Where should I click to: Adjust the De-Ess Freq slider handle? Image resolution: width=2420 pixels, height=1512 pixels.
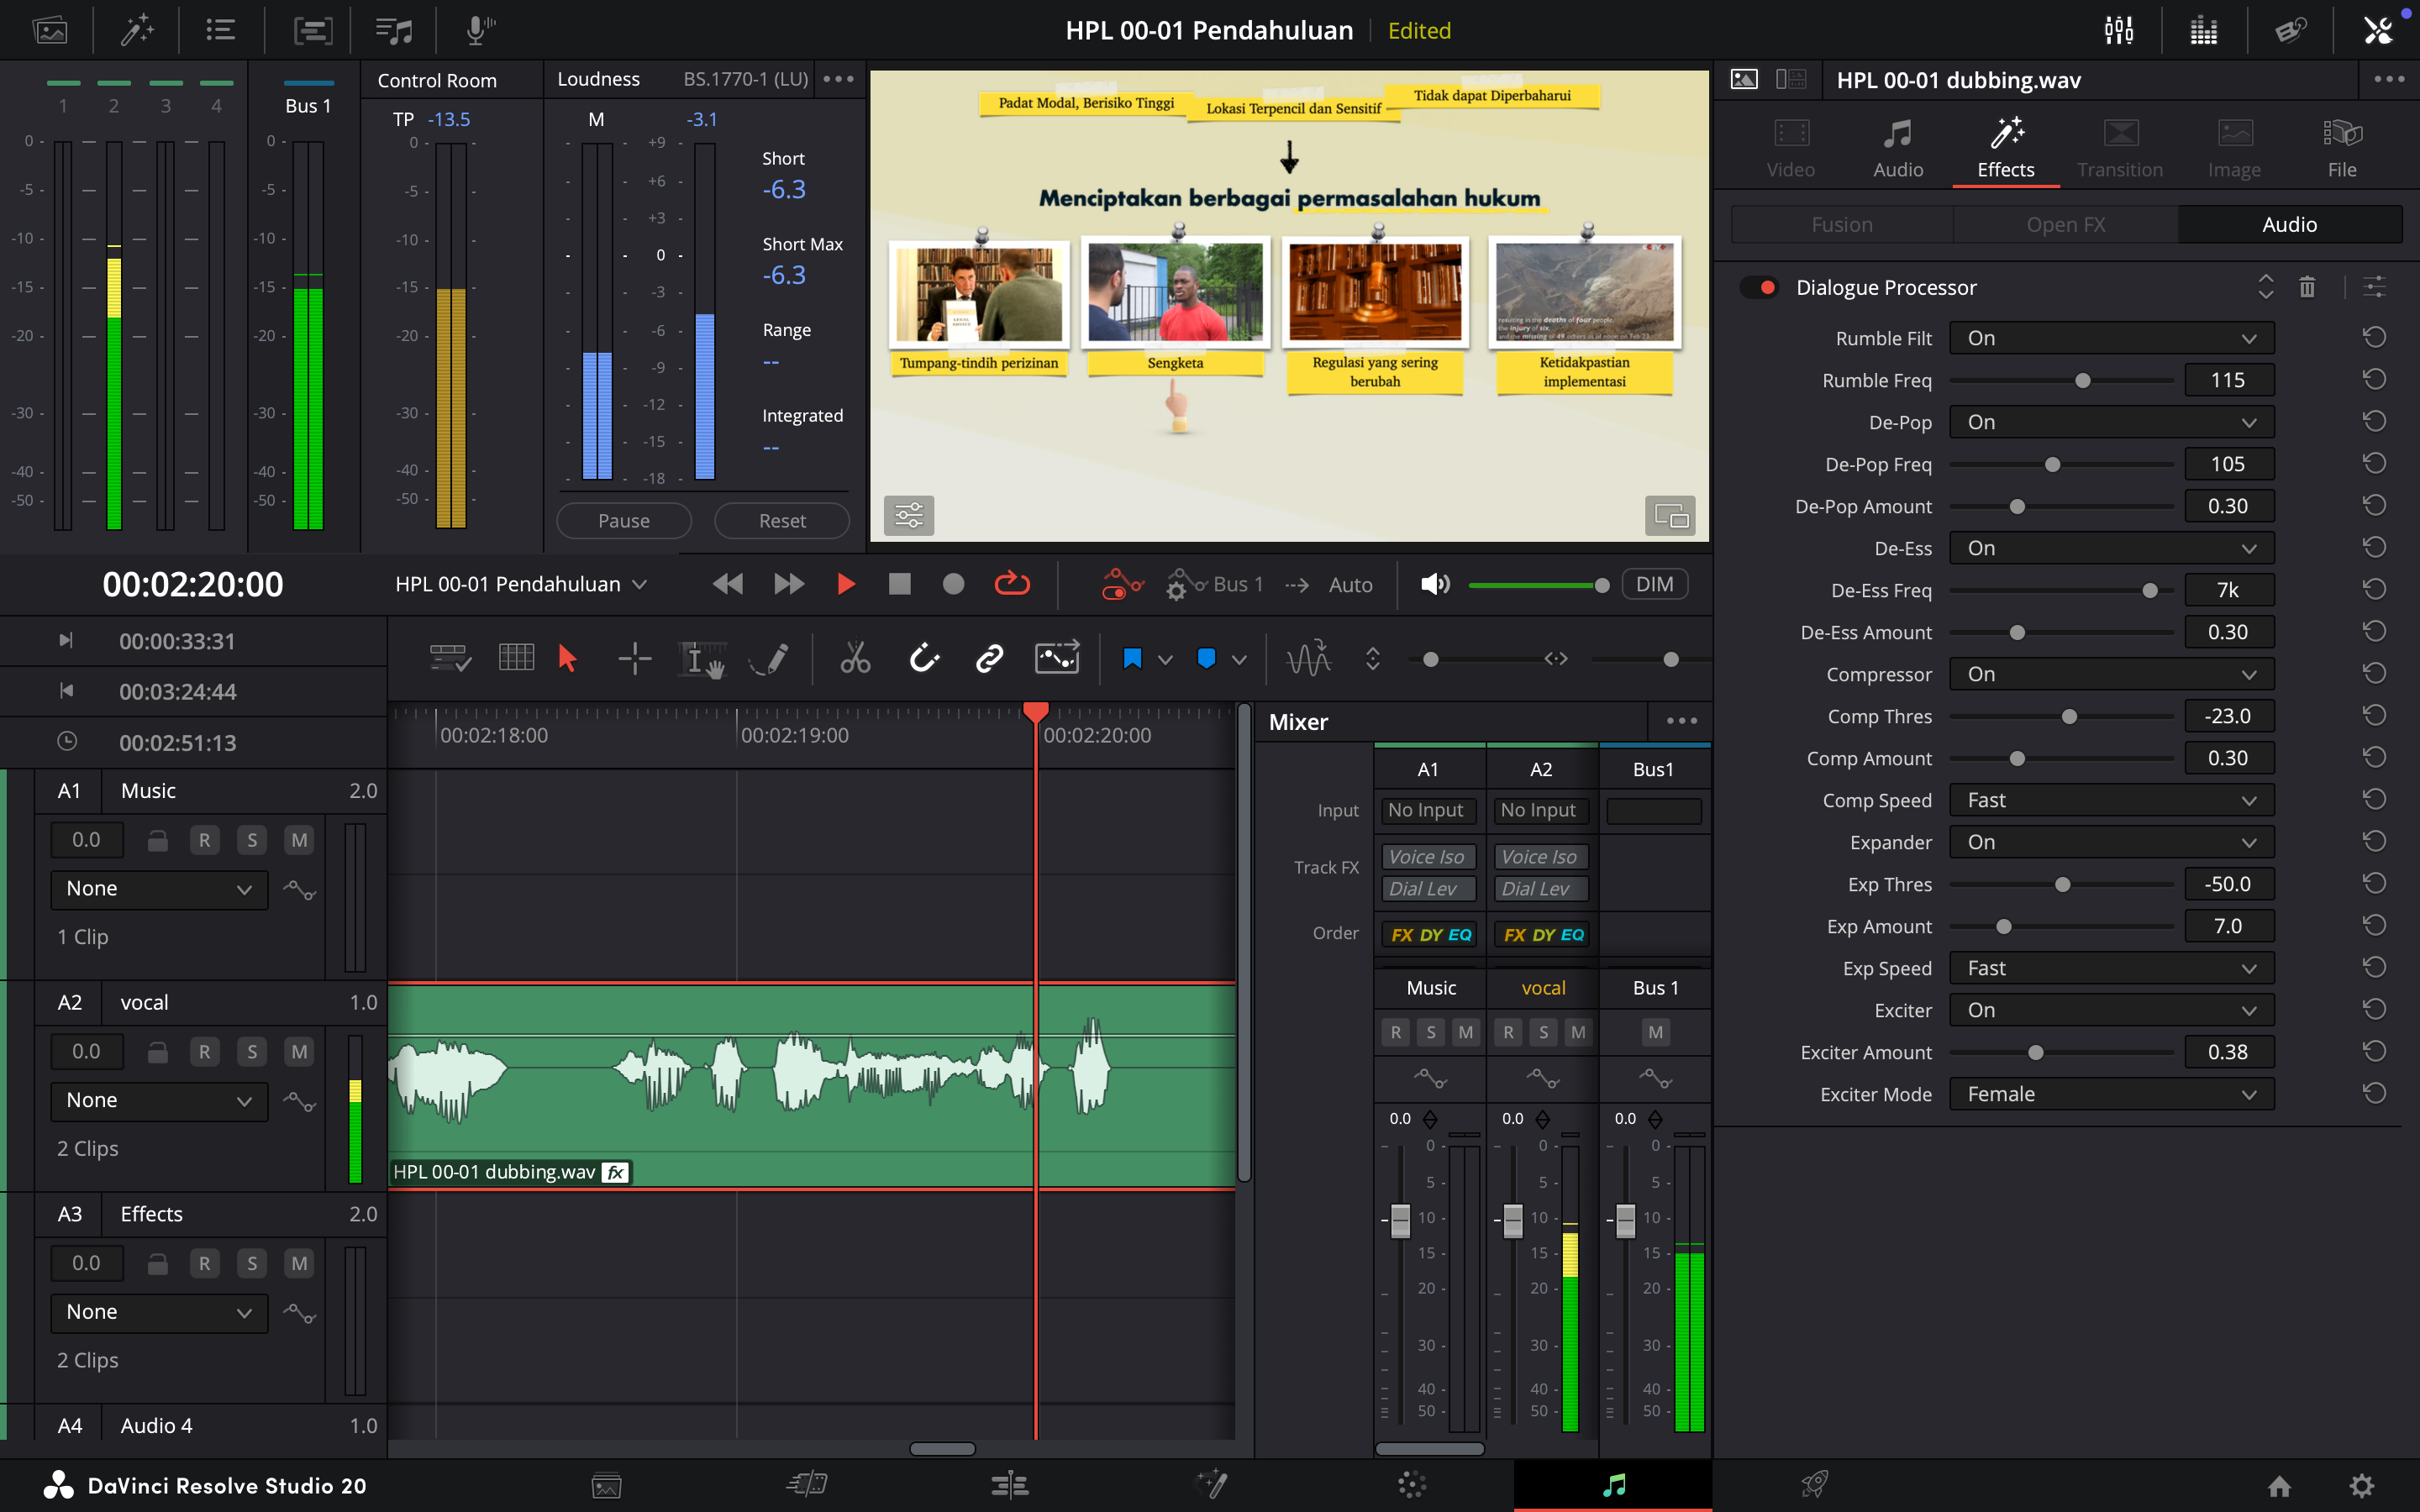(2149, 591)
